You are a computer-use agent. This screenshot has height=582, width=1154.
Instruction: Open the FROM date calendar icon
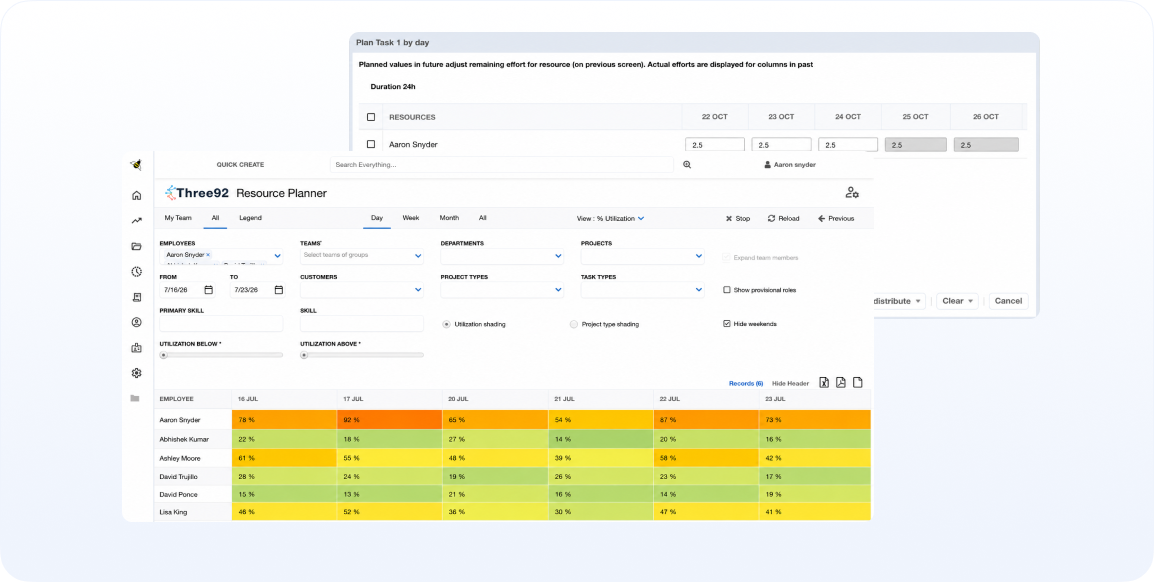tap(208, 290)
